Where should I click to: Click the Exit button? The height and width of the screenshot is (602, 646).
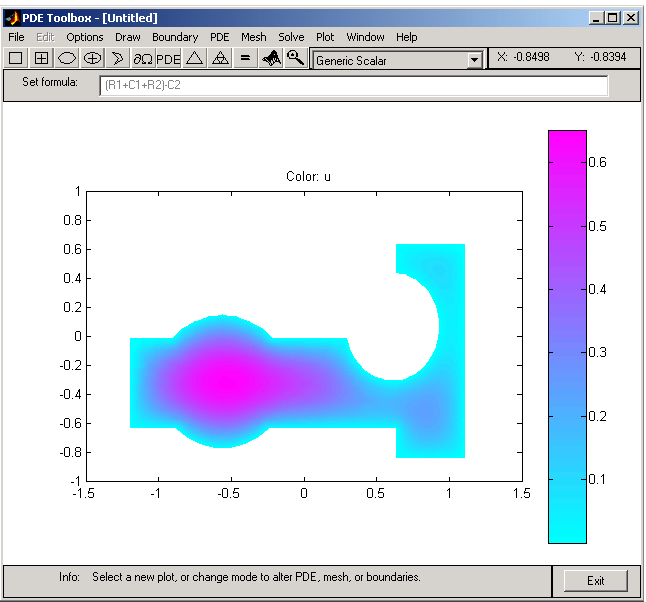(x=596, y=581)
